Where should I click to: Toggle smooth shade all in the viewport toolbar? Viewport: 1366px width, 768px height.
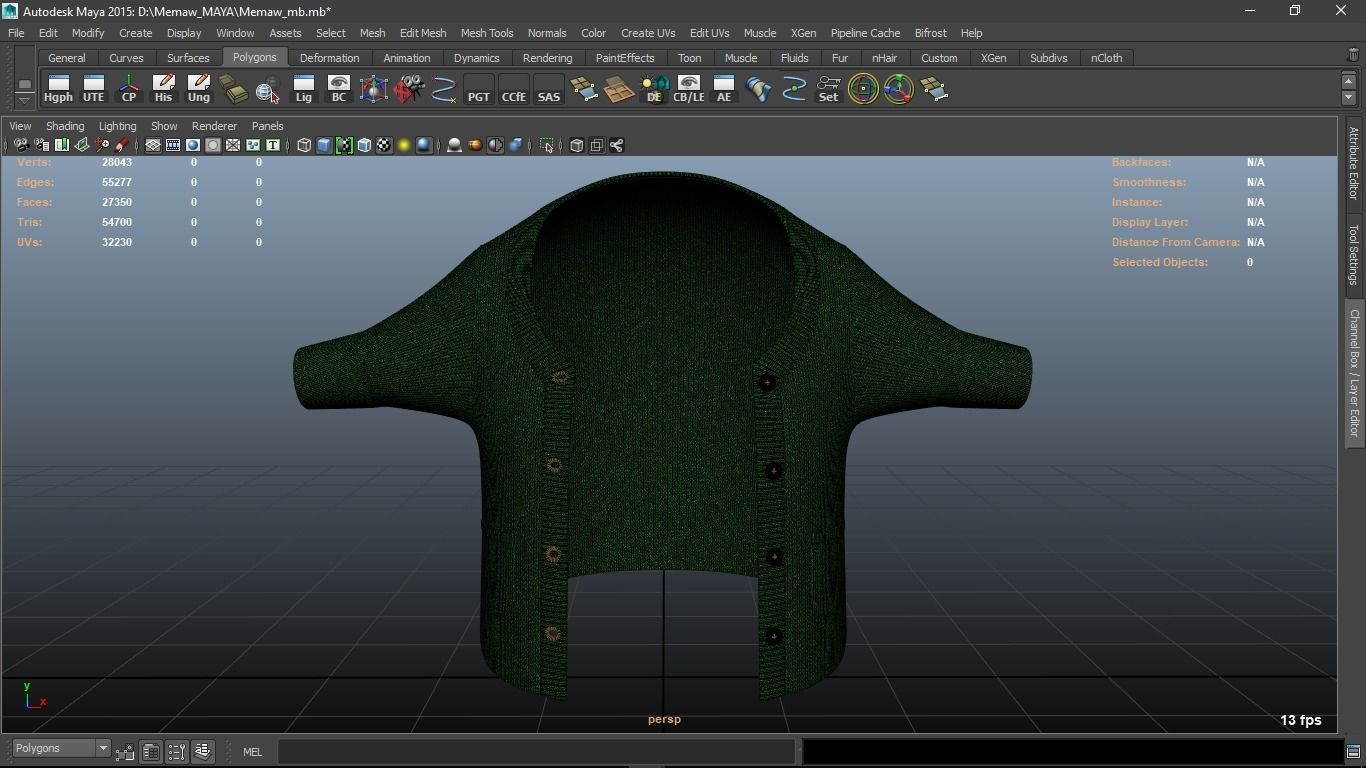tap(324, 145)
